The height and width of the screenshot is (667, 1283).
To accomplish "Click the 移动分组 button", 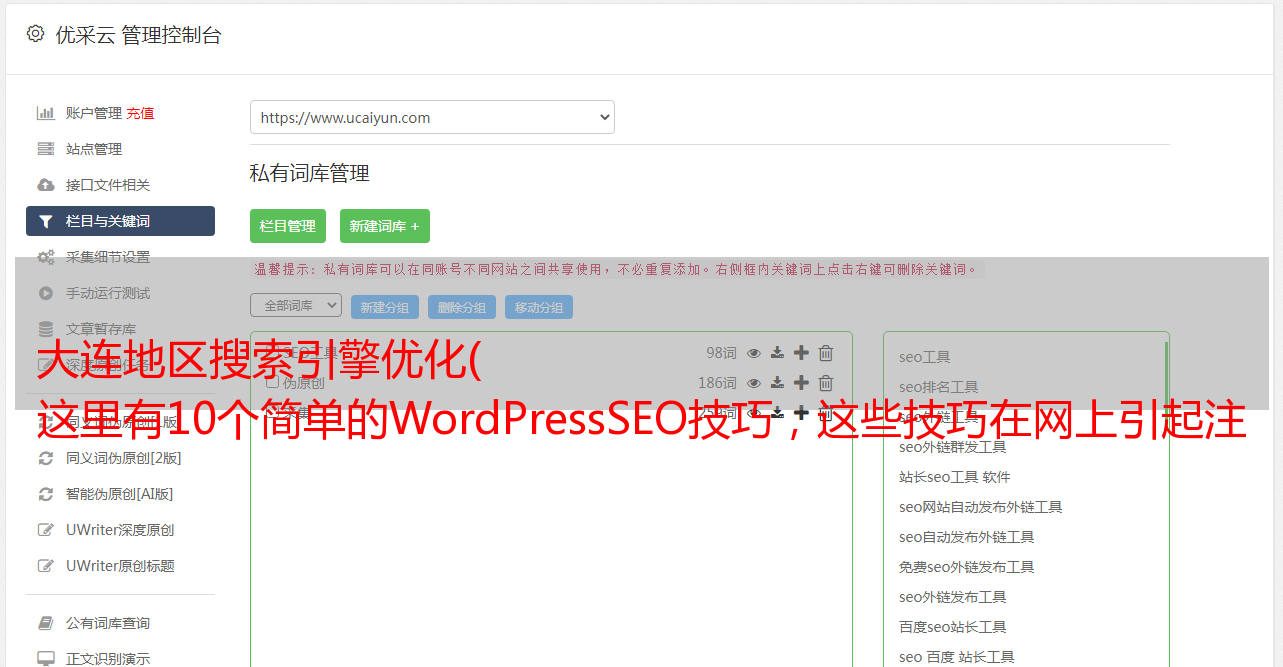I will click(x=539, y=307).
